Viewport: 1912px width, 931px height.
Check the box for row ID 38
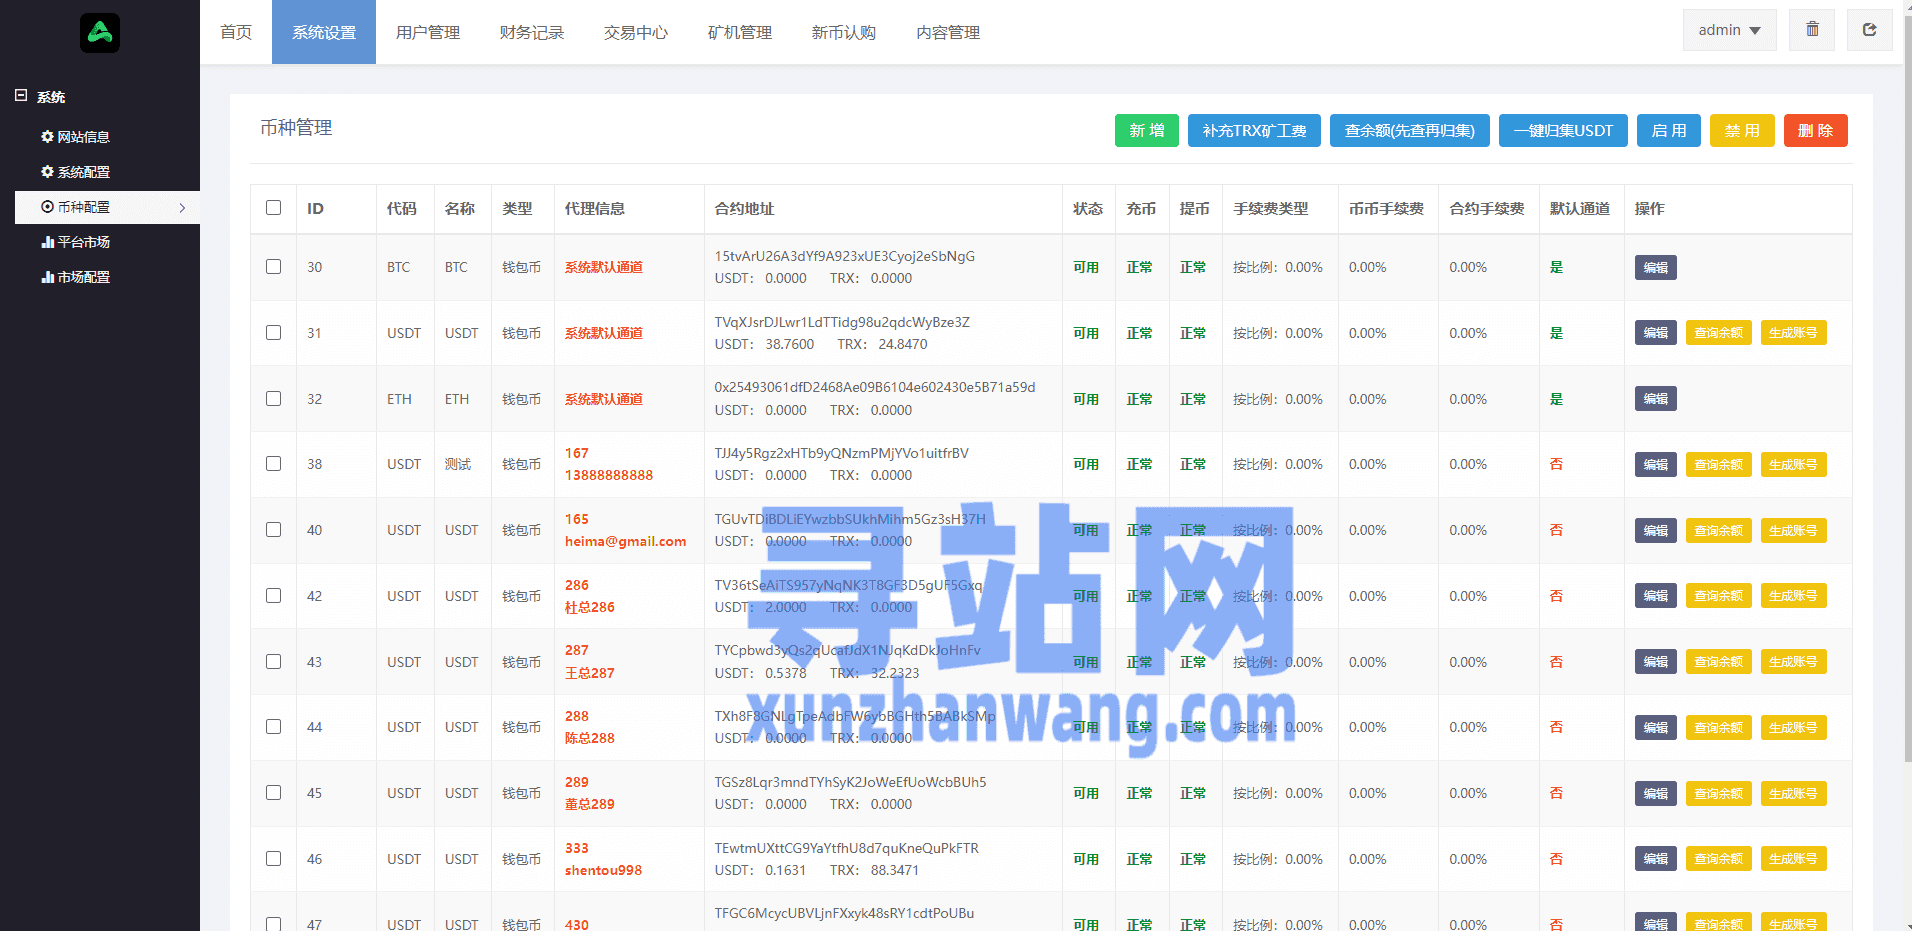pyautogui.click(x=273, y=464)
